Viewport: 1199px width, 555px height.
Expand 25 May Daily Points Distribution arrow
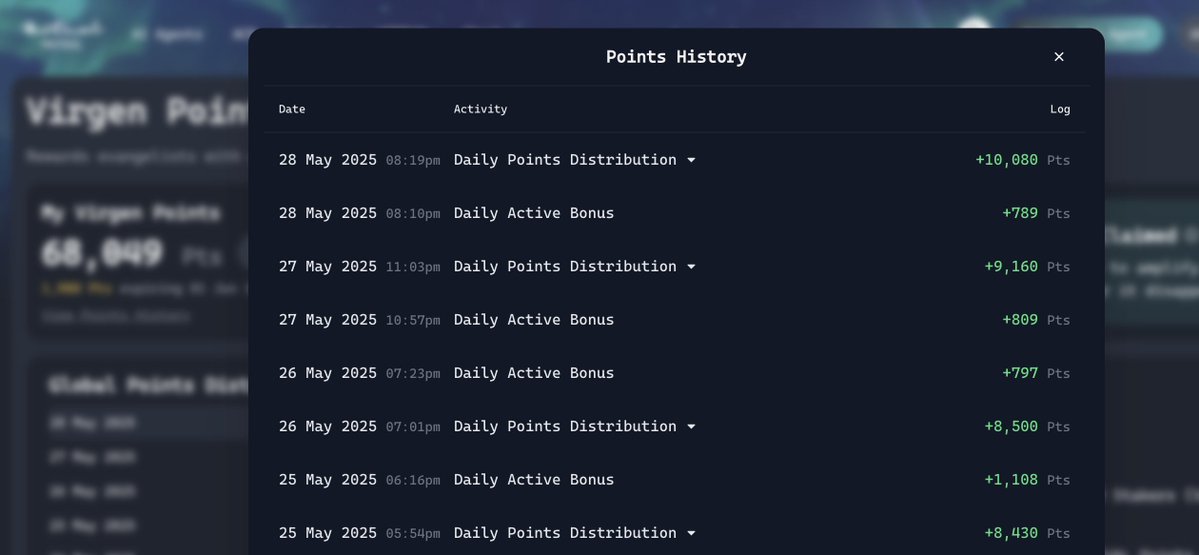(691, 533)
